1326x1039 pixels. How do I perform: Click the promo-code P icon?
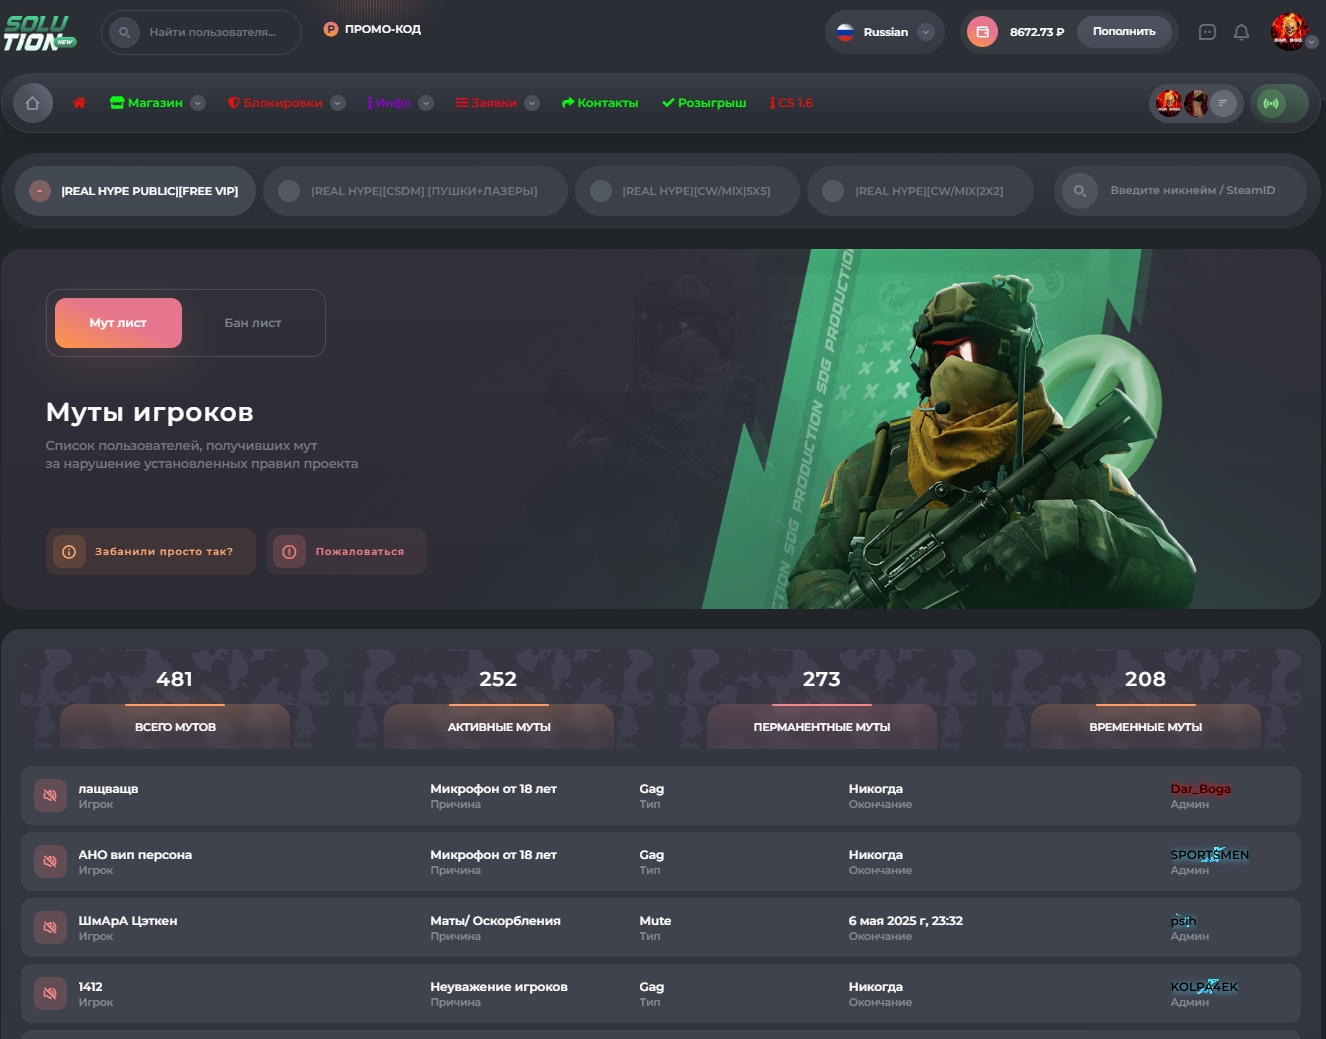coord(329,28)
